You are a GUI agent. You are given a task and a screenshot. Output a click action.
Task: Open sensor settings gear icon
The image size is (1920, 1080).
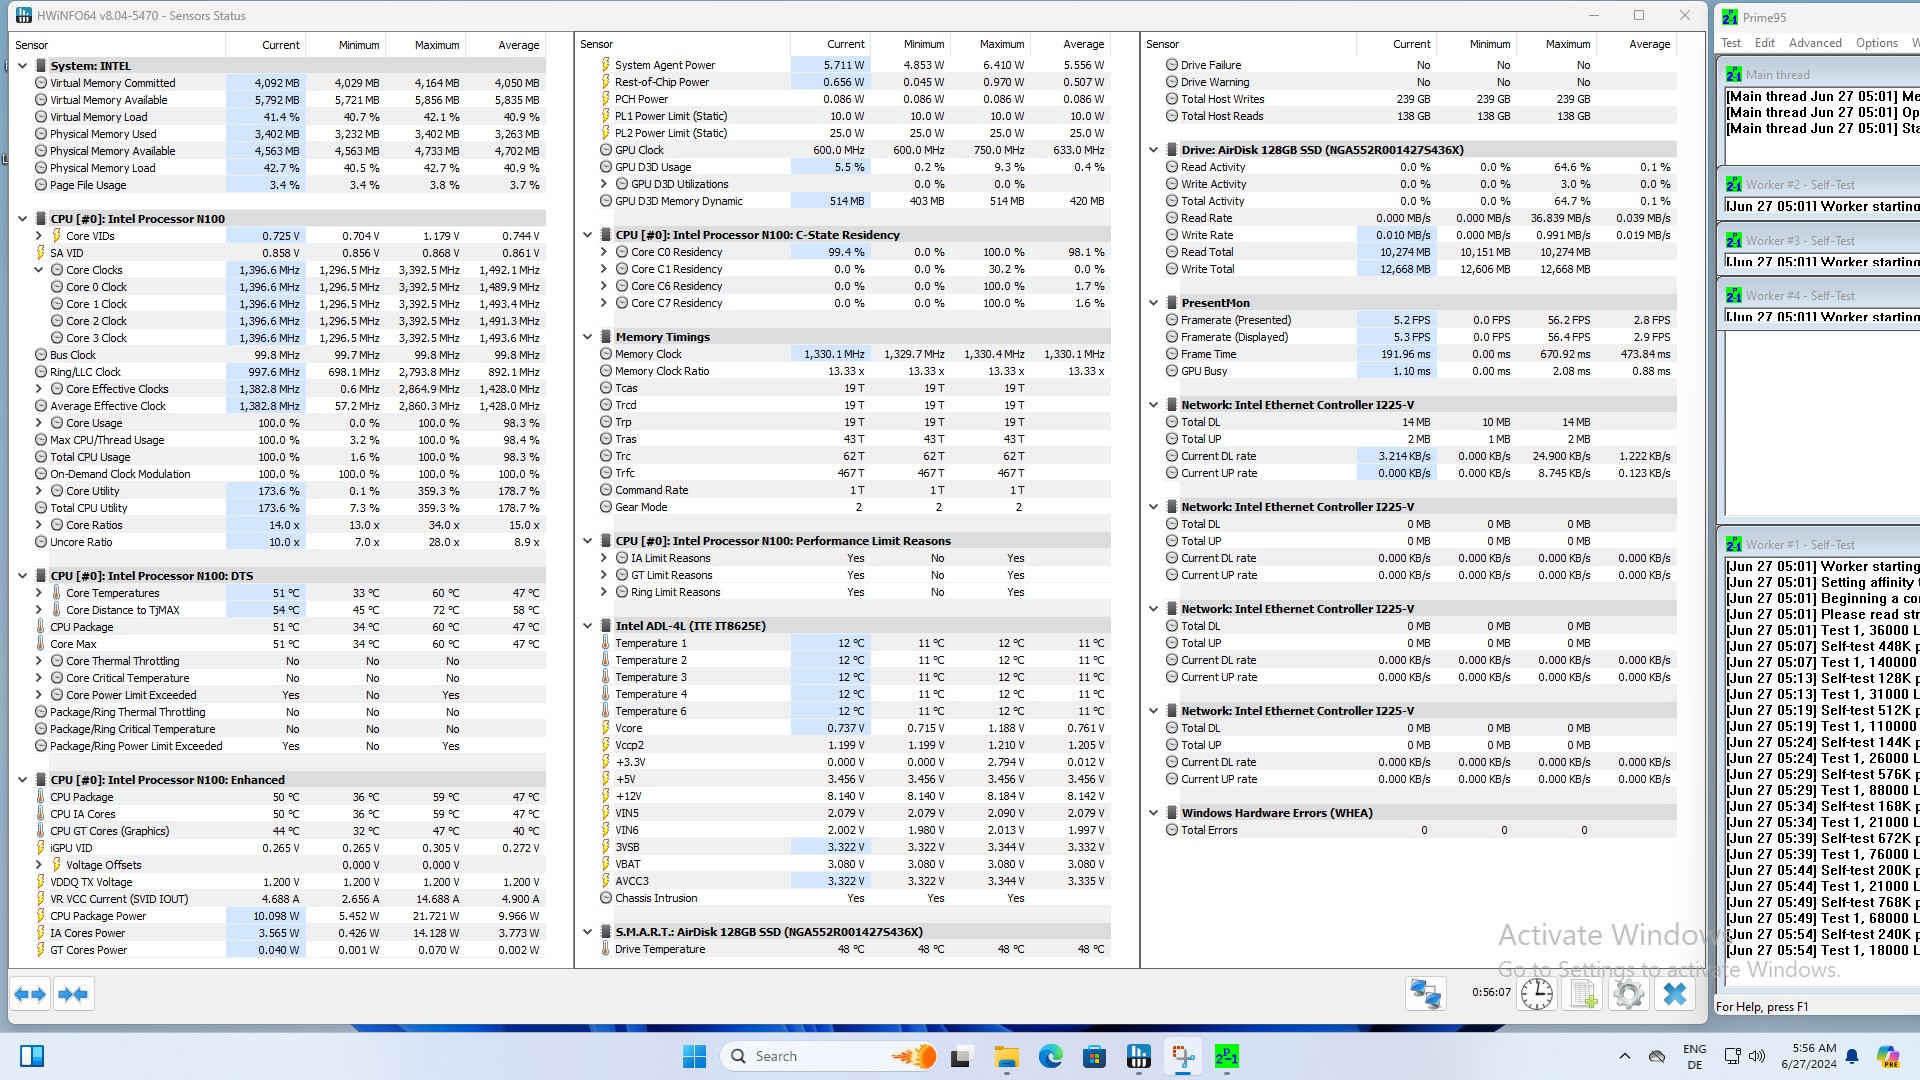click(1629, 993)
